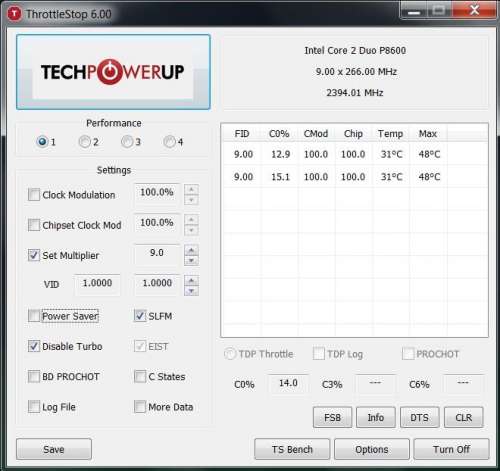The height and width of the screenshot is (471, 500).
Task: Minimize the ThrottleStop window
Action: coord(414,11)
